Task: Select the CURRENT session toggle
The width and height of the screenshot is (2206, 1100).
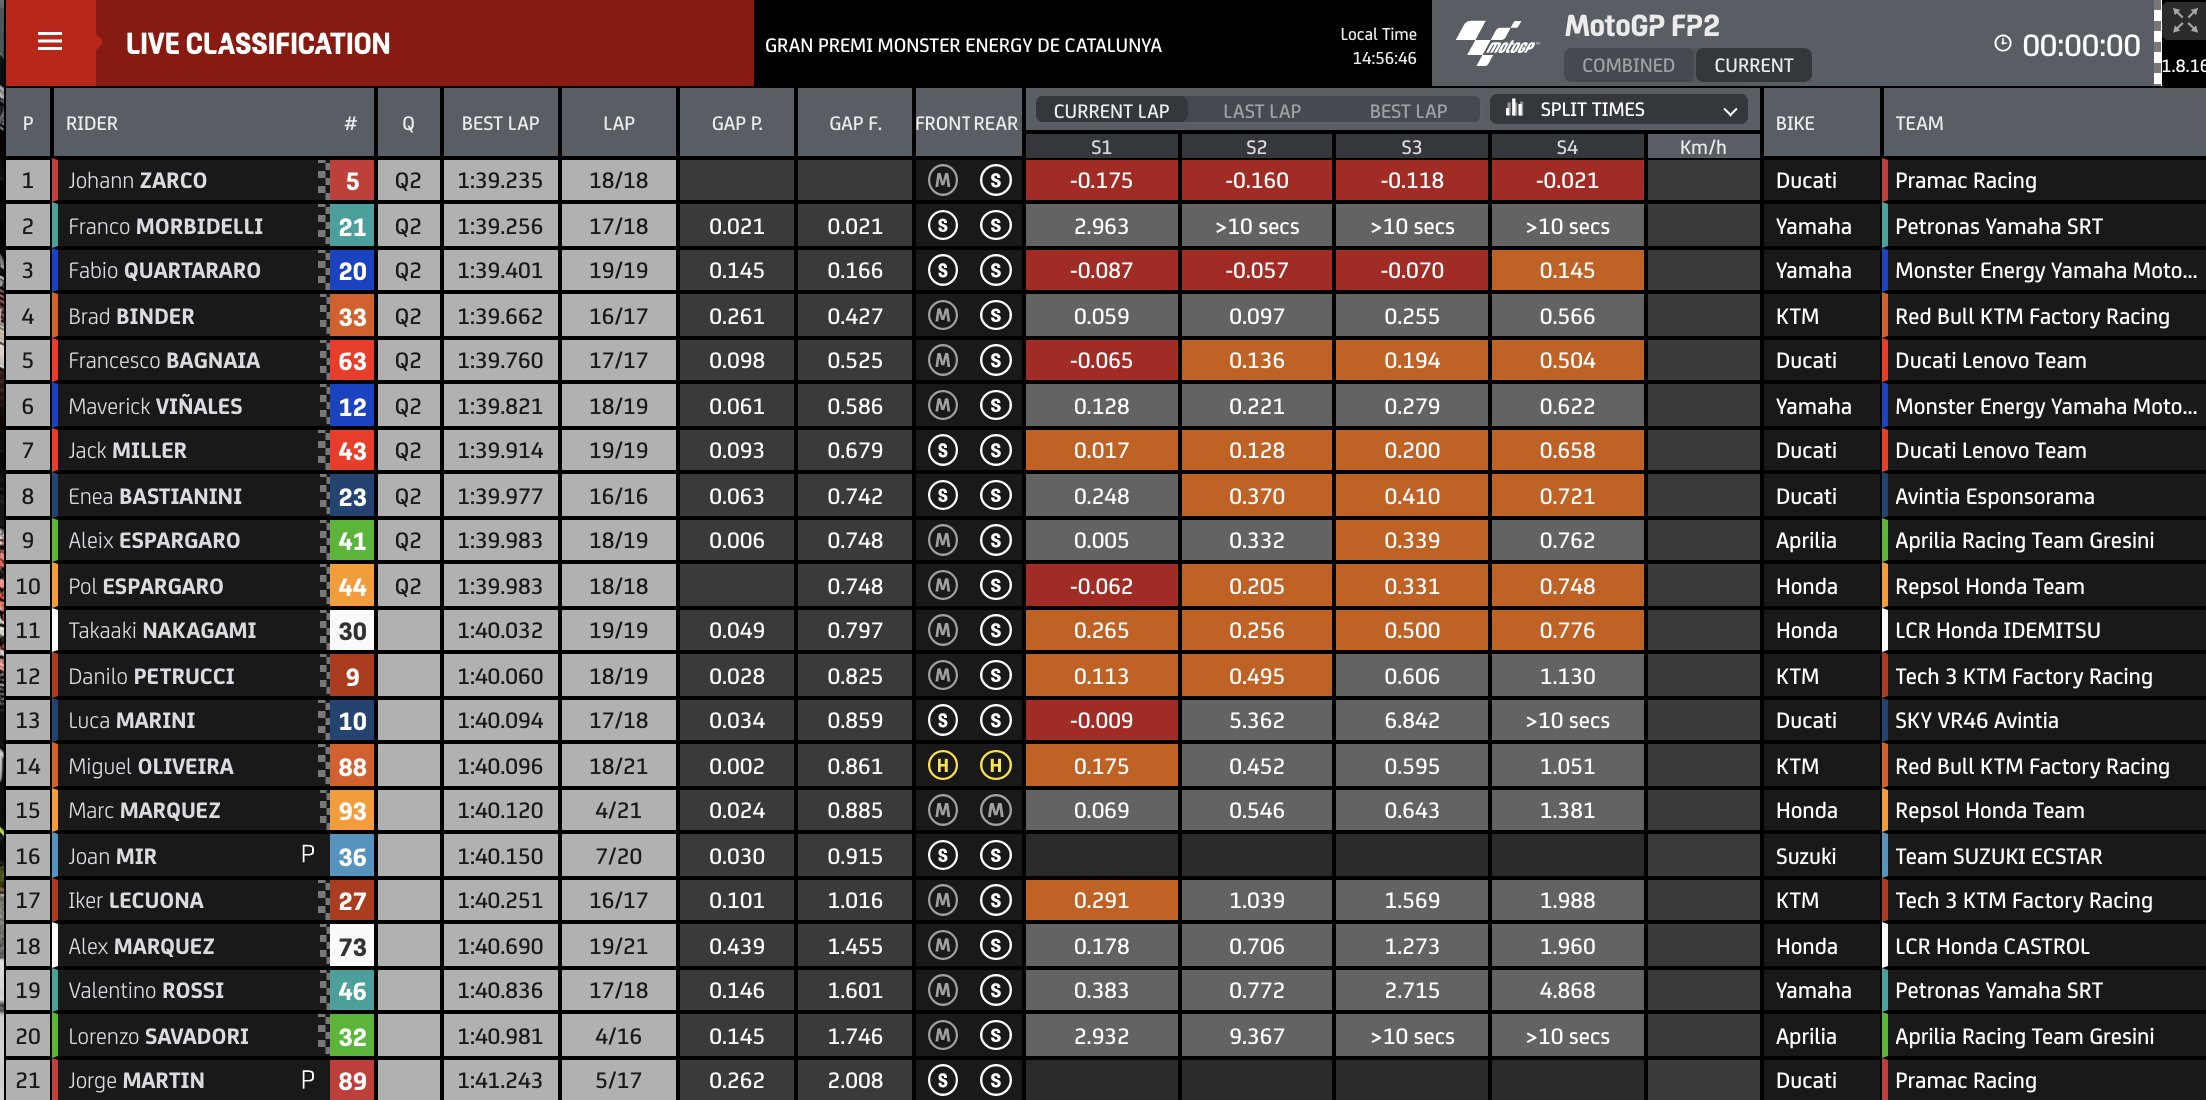Action: (1753, 66)
